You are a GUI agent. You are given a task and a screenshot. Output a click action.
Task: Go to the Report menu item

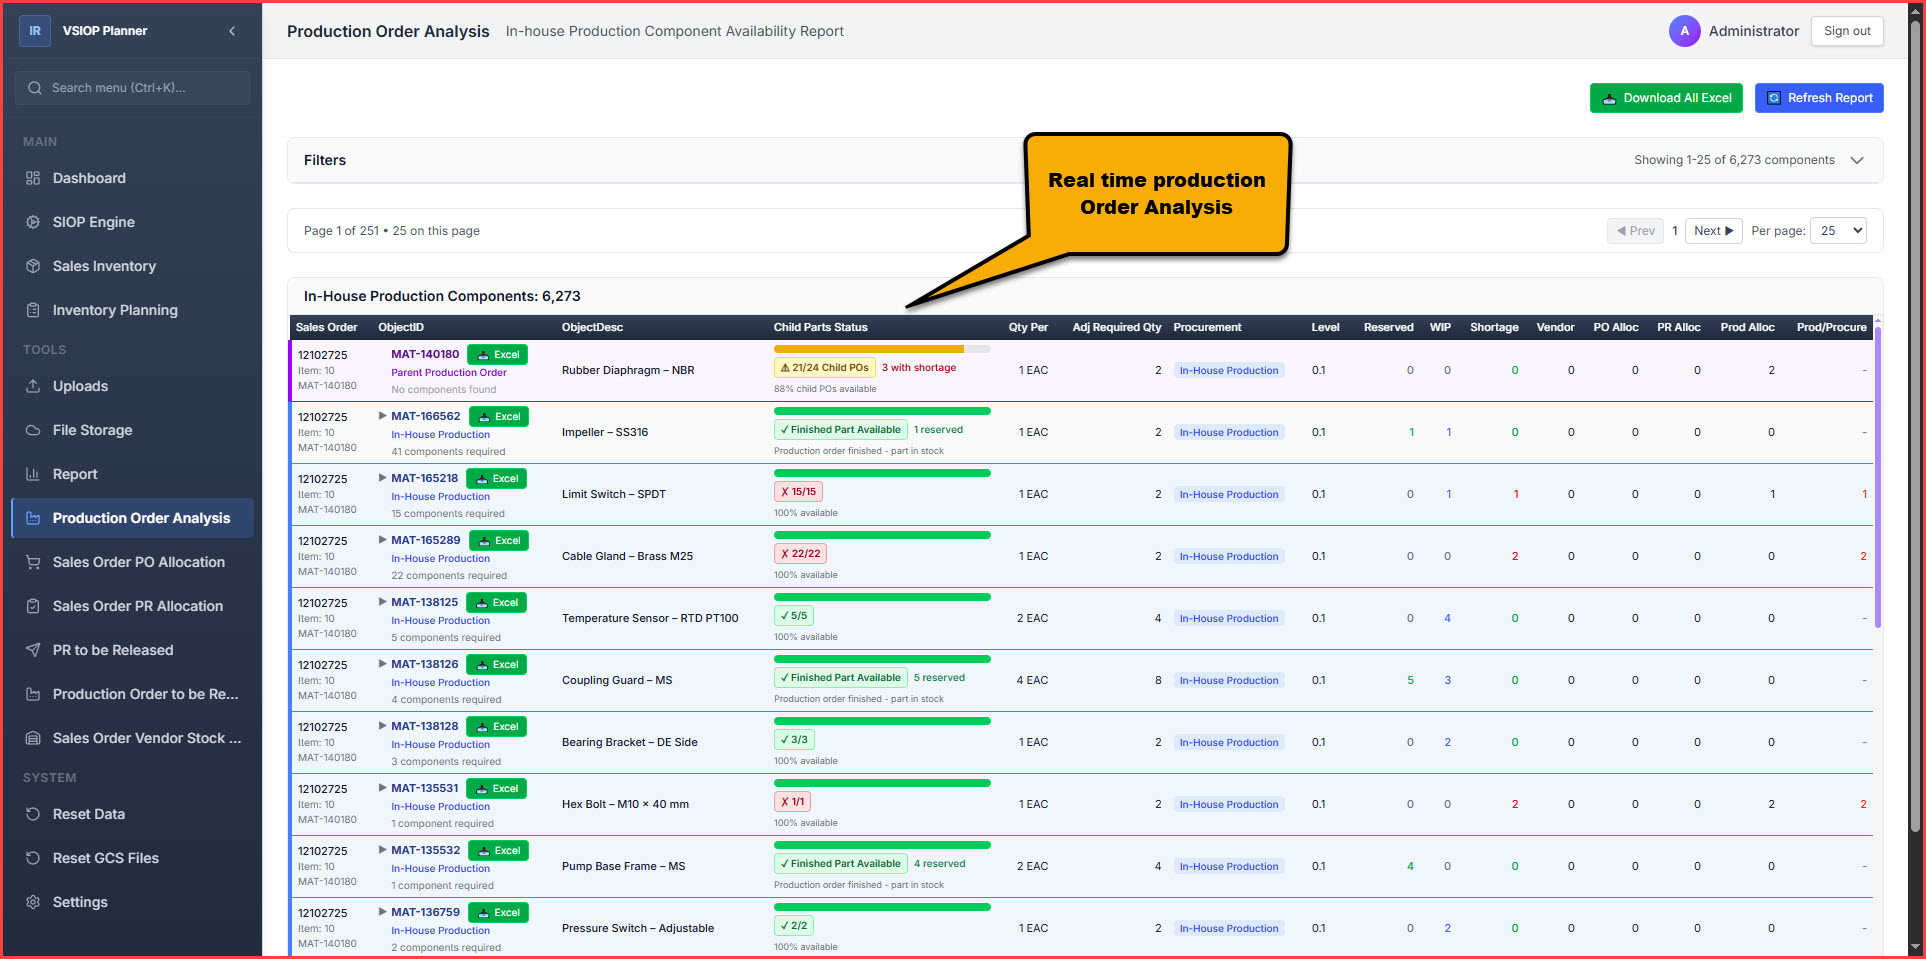(75, 474)
